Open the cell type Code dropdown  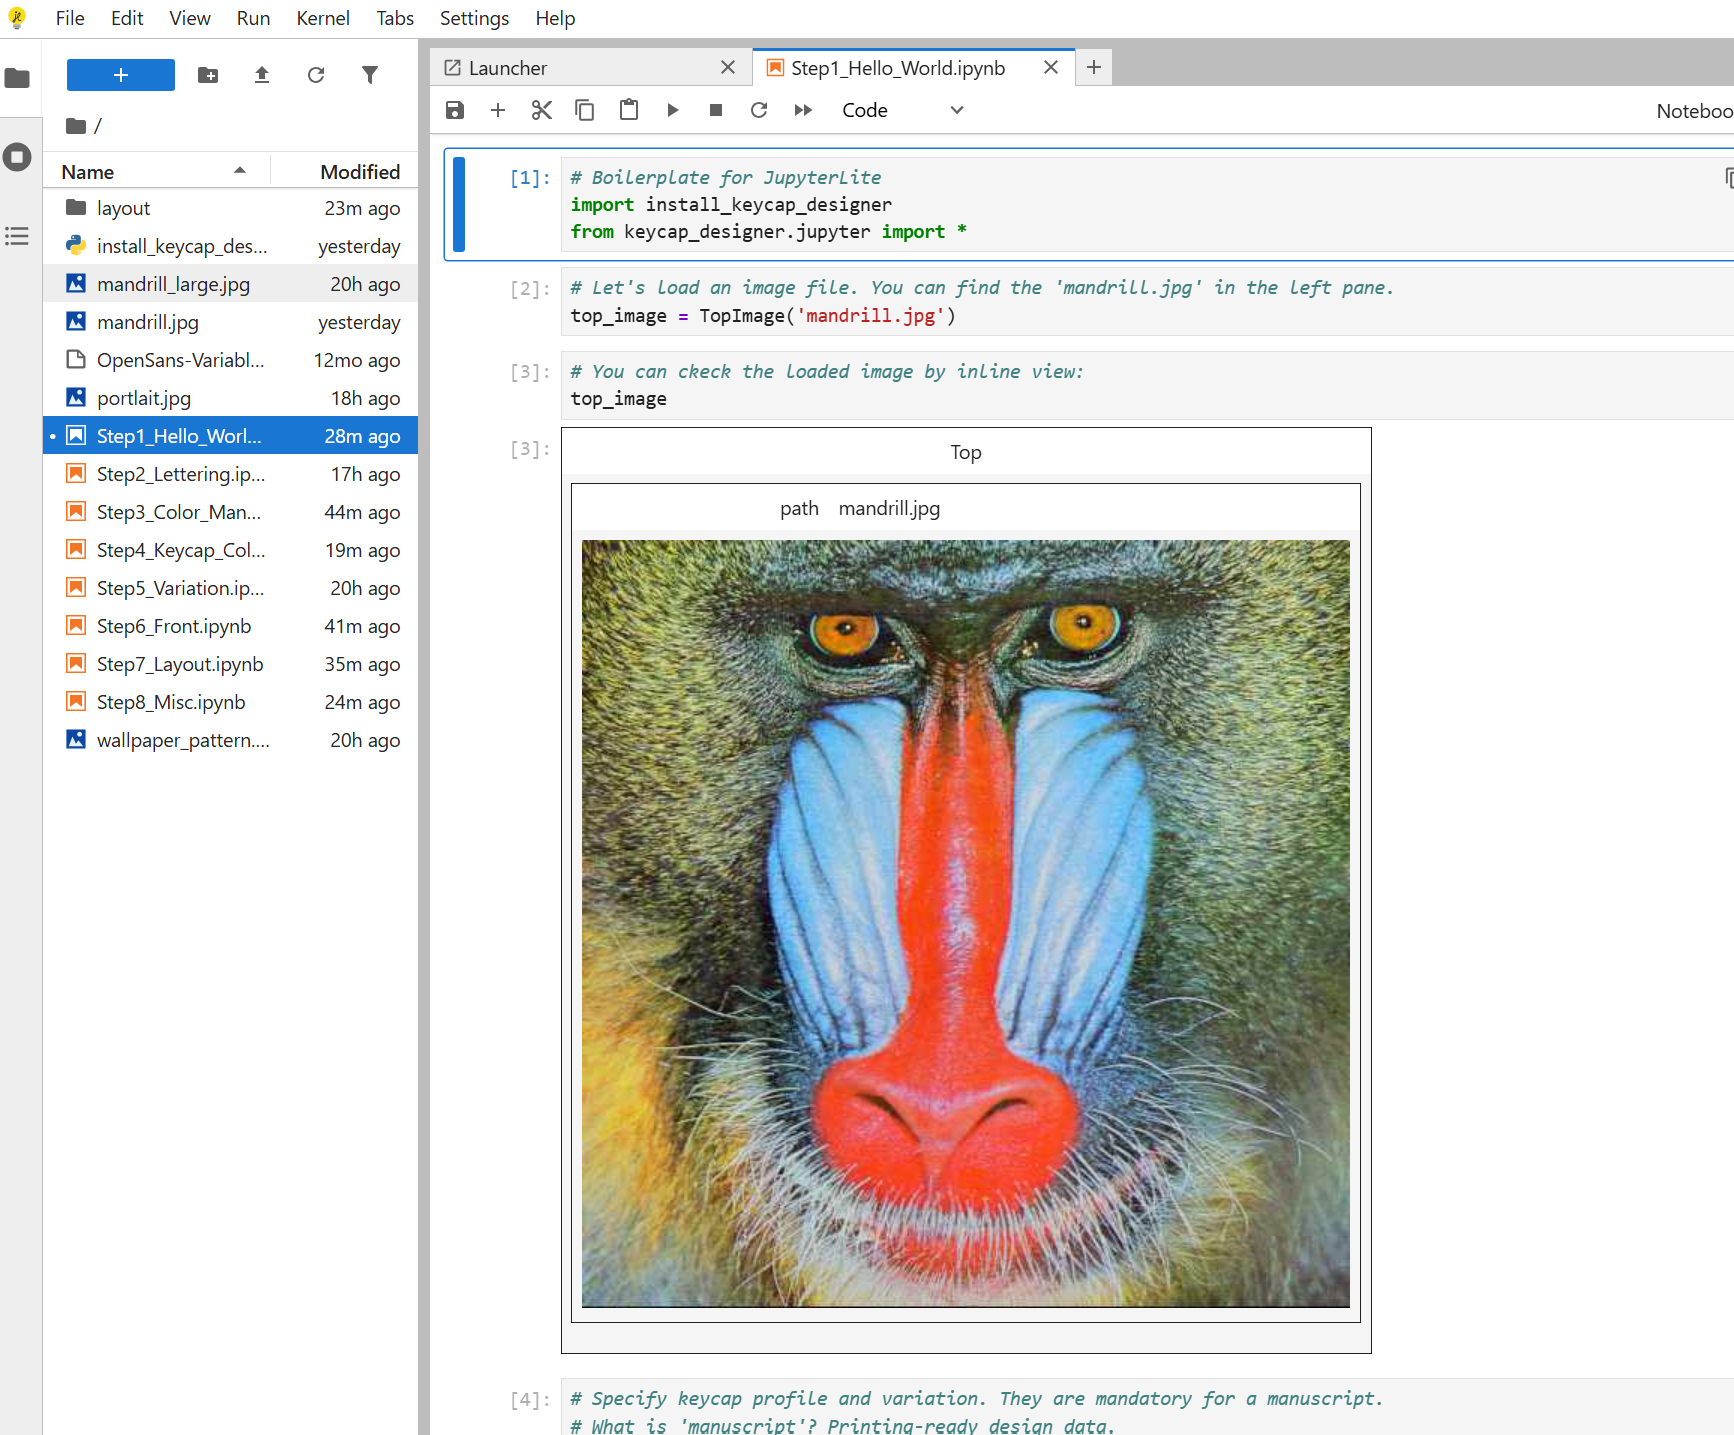903,110
